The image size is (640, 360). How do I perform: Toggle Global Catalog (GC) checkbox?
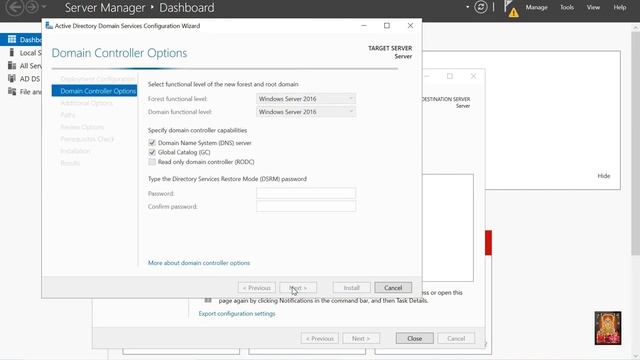pos(152,152)
